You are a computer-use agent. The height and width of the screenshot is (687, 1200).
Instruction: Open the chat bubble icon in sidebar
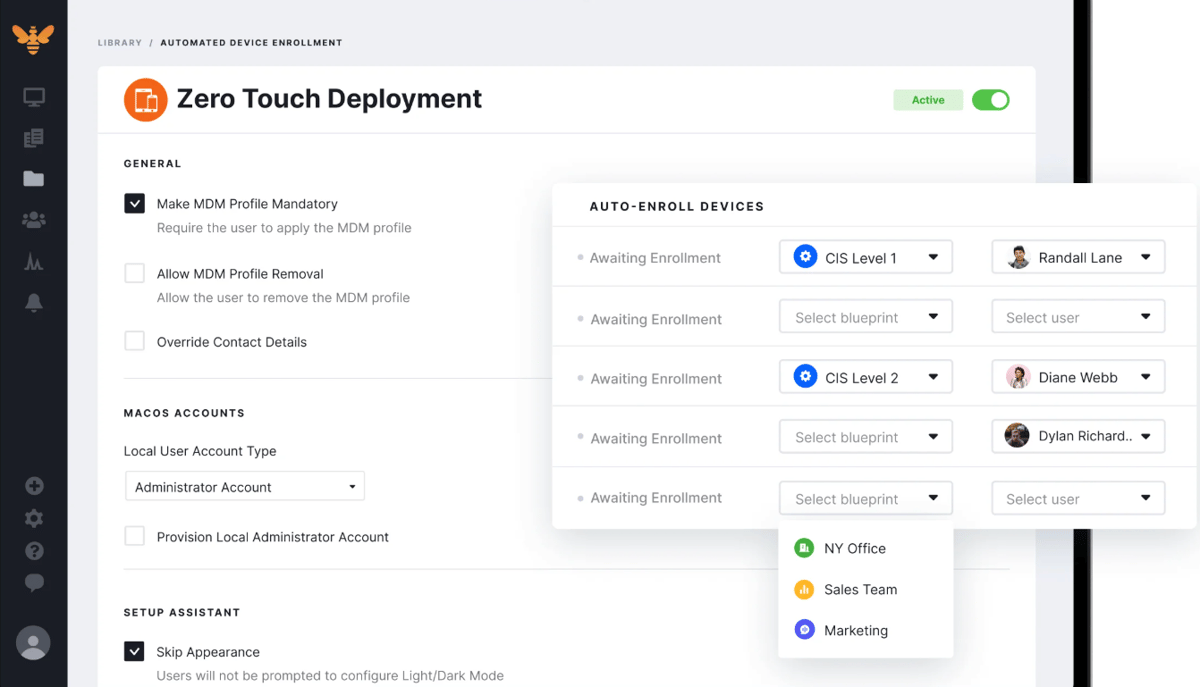pos(34,582)
